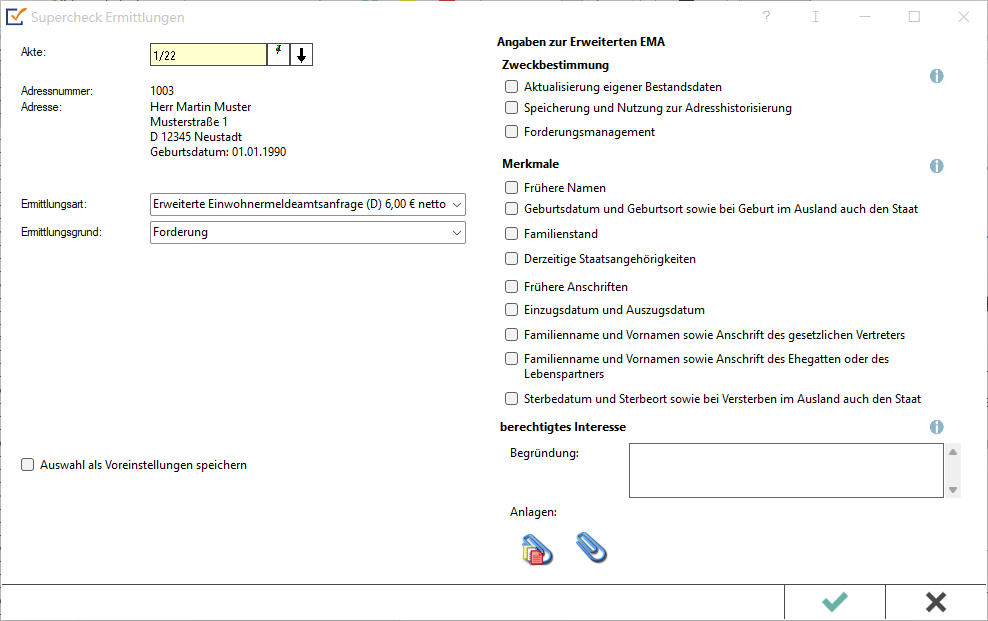Open the Ermittlungsart dropdown
988x621 pixels.
(307, 204)
